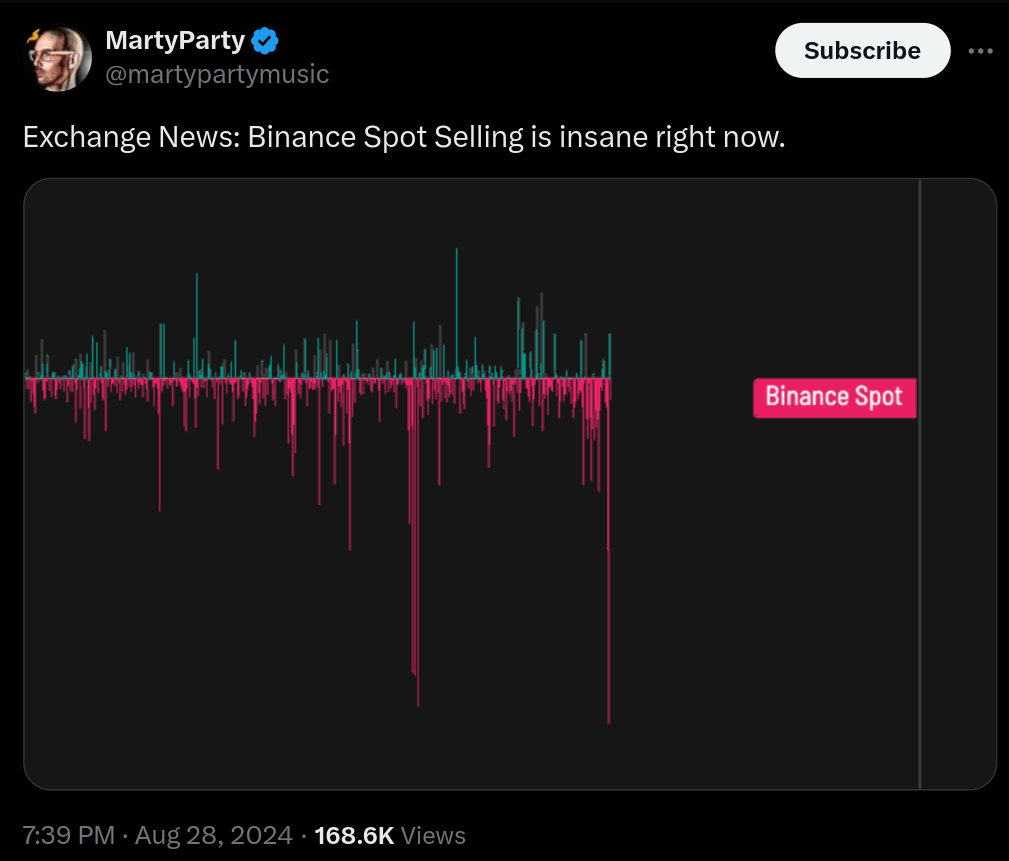Click the empty chart area below Binance Spot label

[x=834, y=600]
